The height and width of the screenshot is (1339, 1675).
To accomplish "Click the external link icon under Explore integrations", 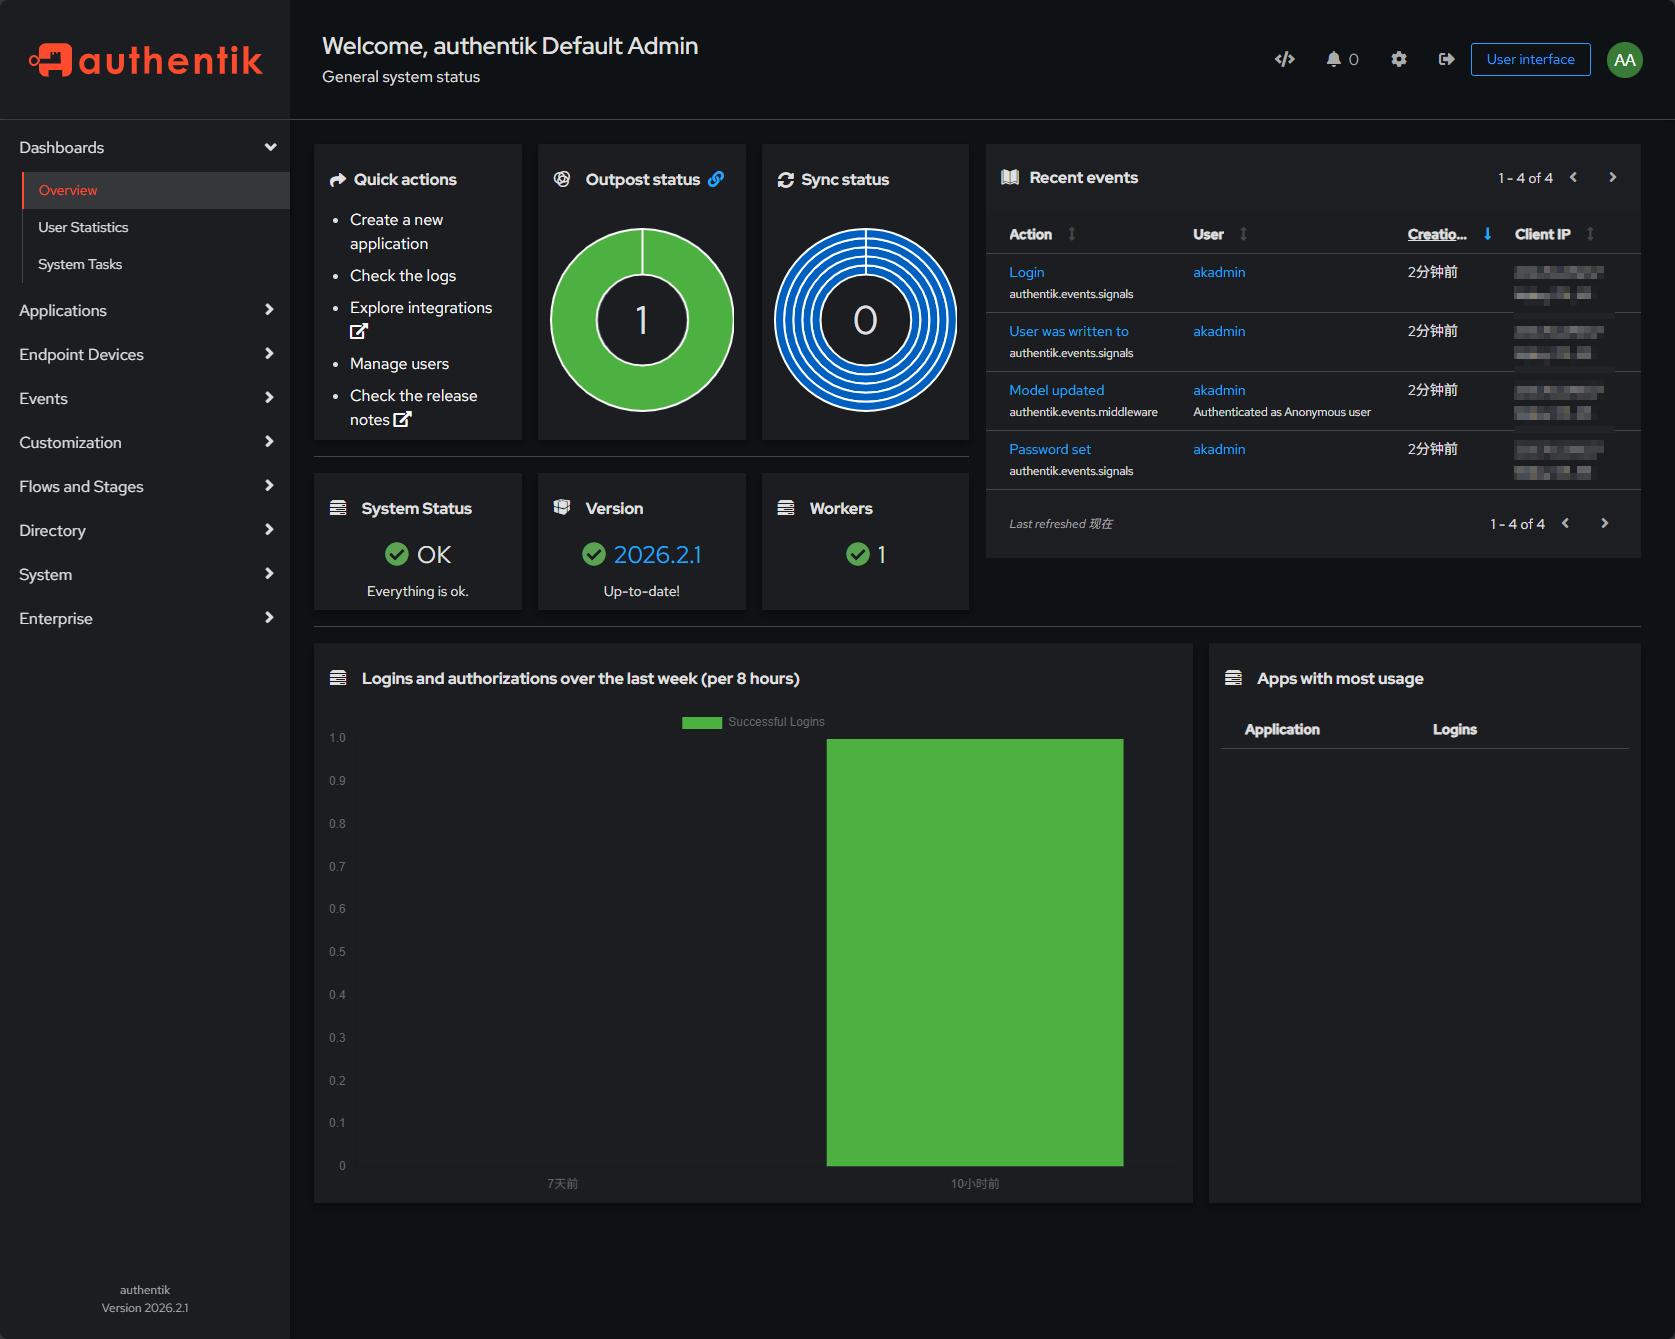I will 359,332.
